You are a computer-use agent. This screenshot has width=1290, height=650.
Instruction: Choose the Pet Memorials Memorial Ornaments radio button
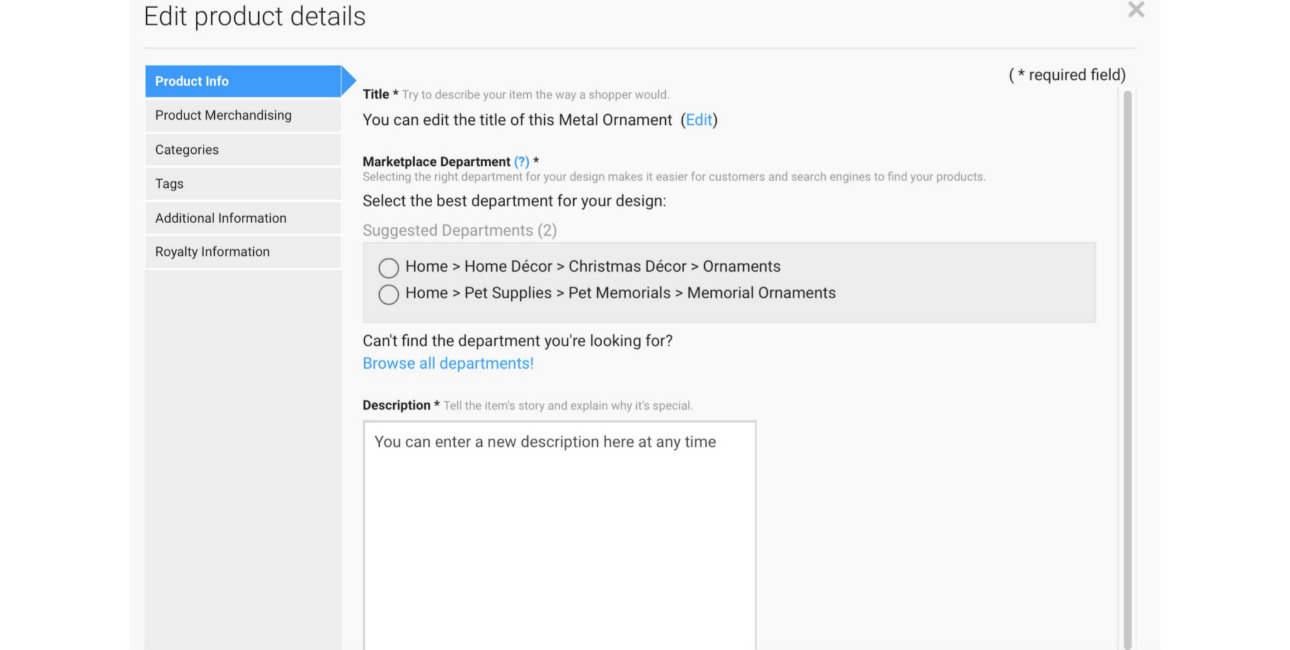coord(389,294)
